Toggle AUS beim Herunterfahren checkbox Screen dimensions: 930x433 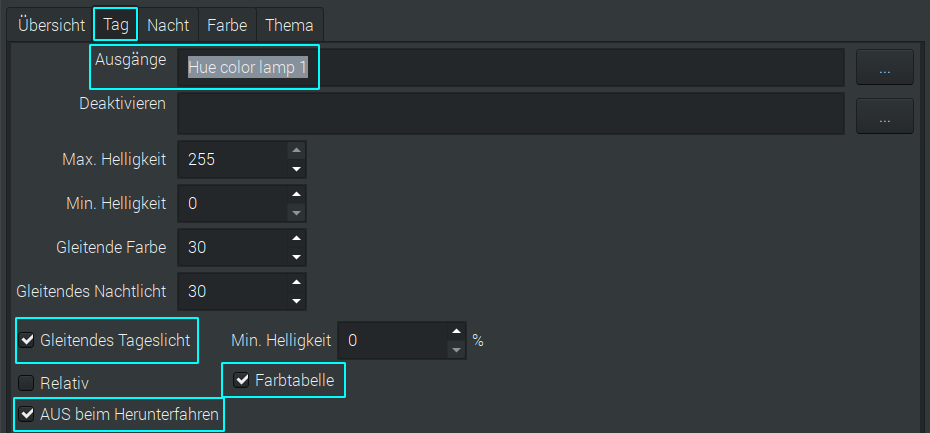(x=27, y=413)
